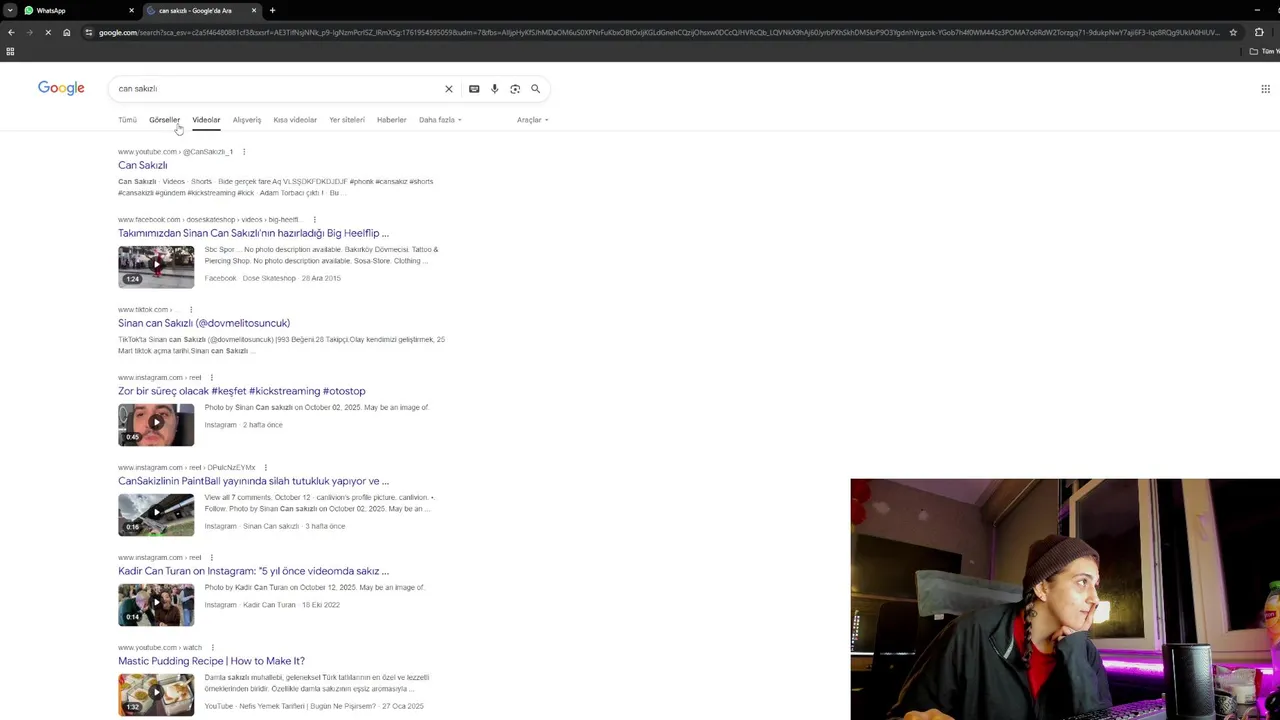This screenshot has height=720, width=1280.
Task: Search by image with Lens icon
Action: 515,89
